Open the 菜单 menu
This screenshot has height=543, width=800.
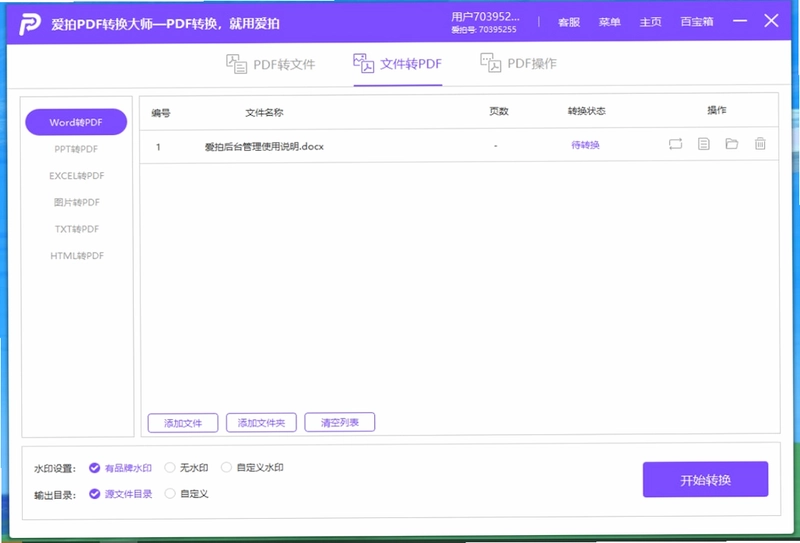(610, 22)
